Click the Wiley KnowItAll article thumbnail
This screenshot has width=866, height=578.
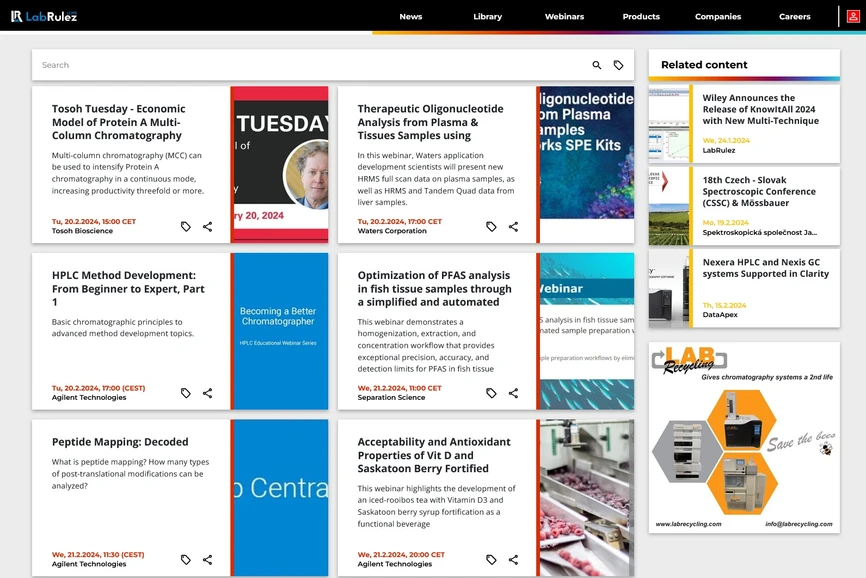(669, 124)
